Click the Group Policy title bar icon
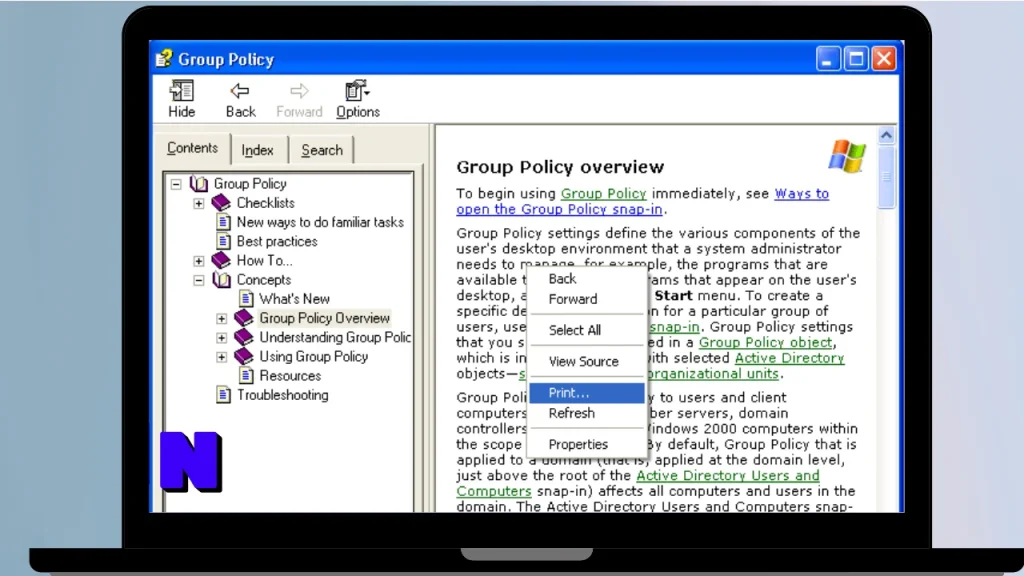Image resolution: width=1024 pixels, height=576 pixels. tap(164, 59)
